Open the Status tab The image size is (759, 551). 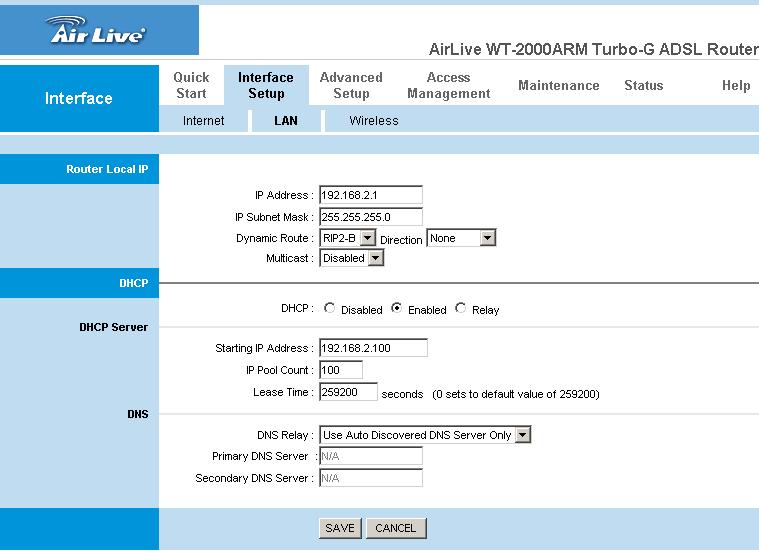point(643,85)
